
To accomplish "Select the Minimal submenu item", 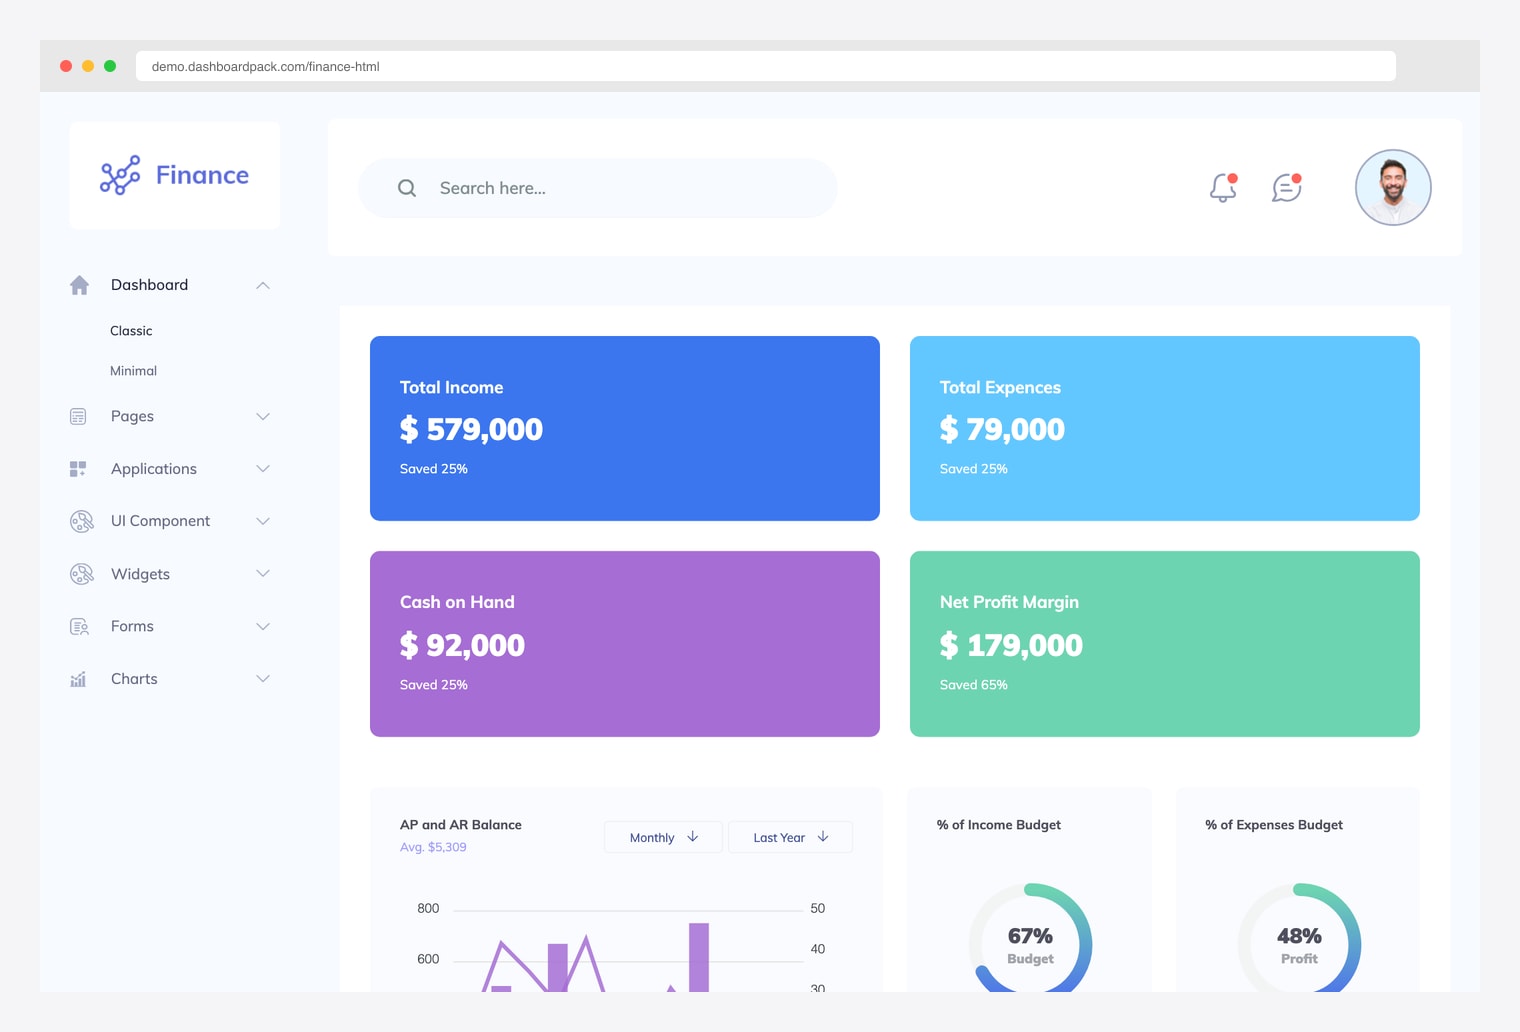I will 133,371.
